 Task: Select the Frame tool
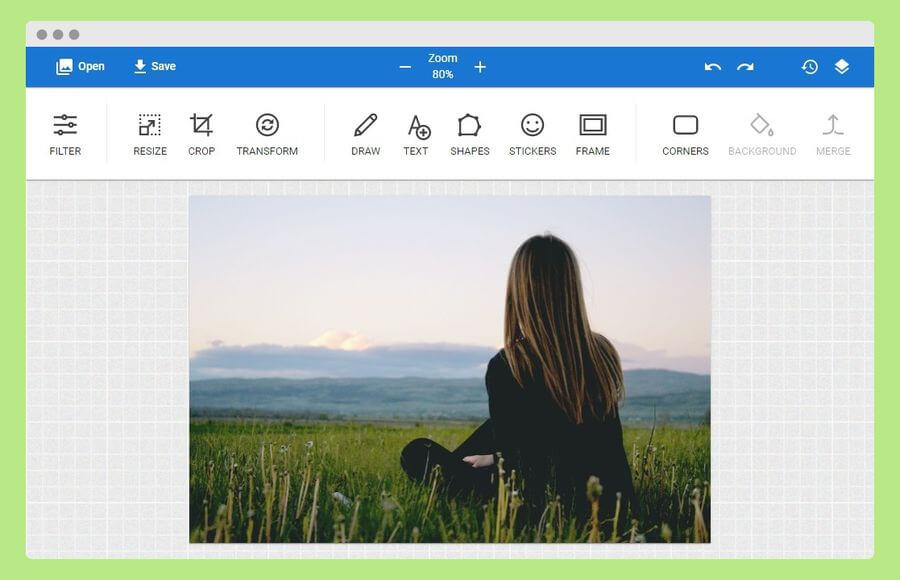(593, 135)
